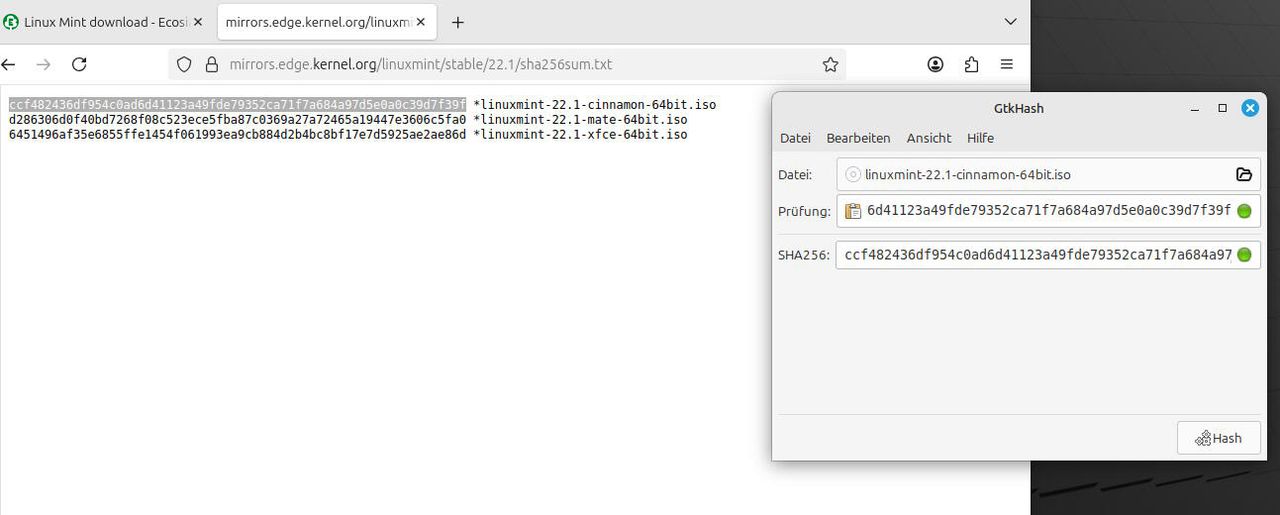Open the tracking protection shield icon

[184, 64]
